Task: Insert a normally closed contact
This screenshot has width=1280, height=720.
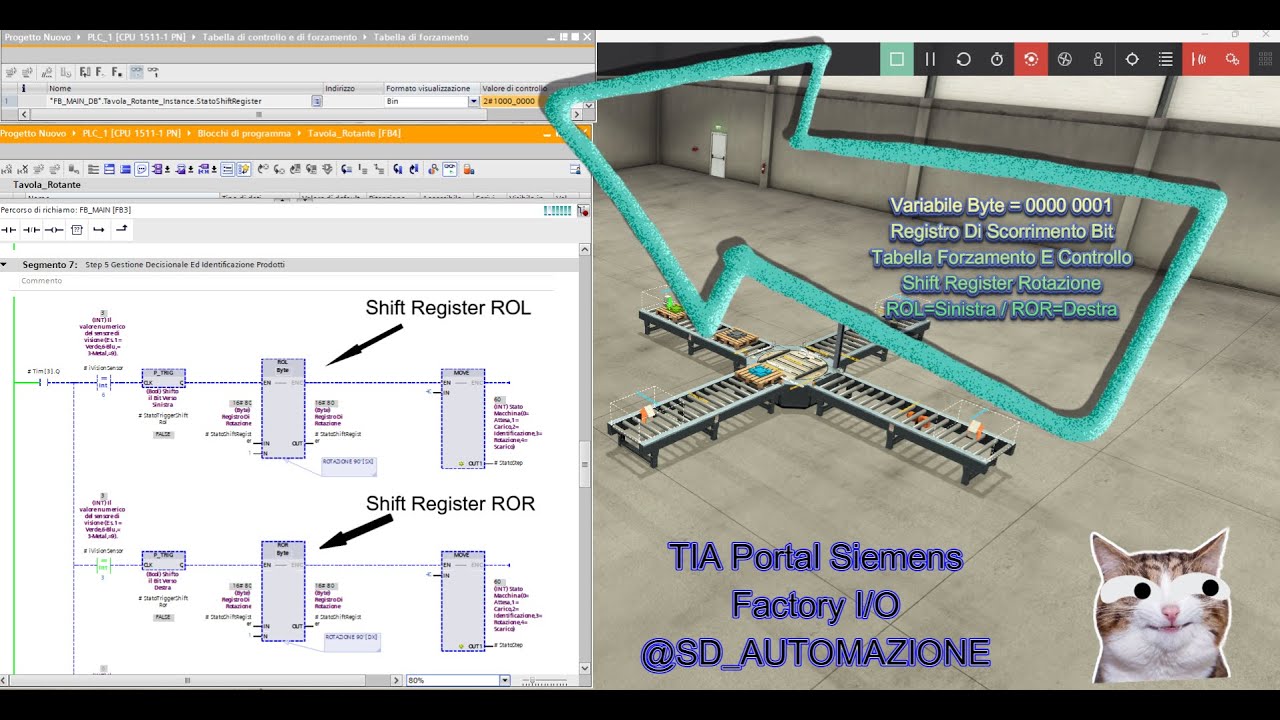Action: click(31, 230)
